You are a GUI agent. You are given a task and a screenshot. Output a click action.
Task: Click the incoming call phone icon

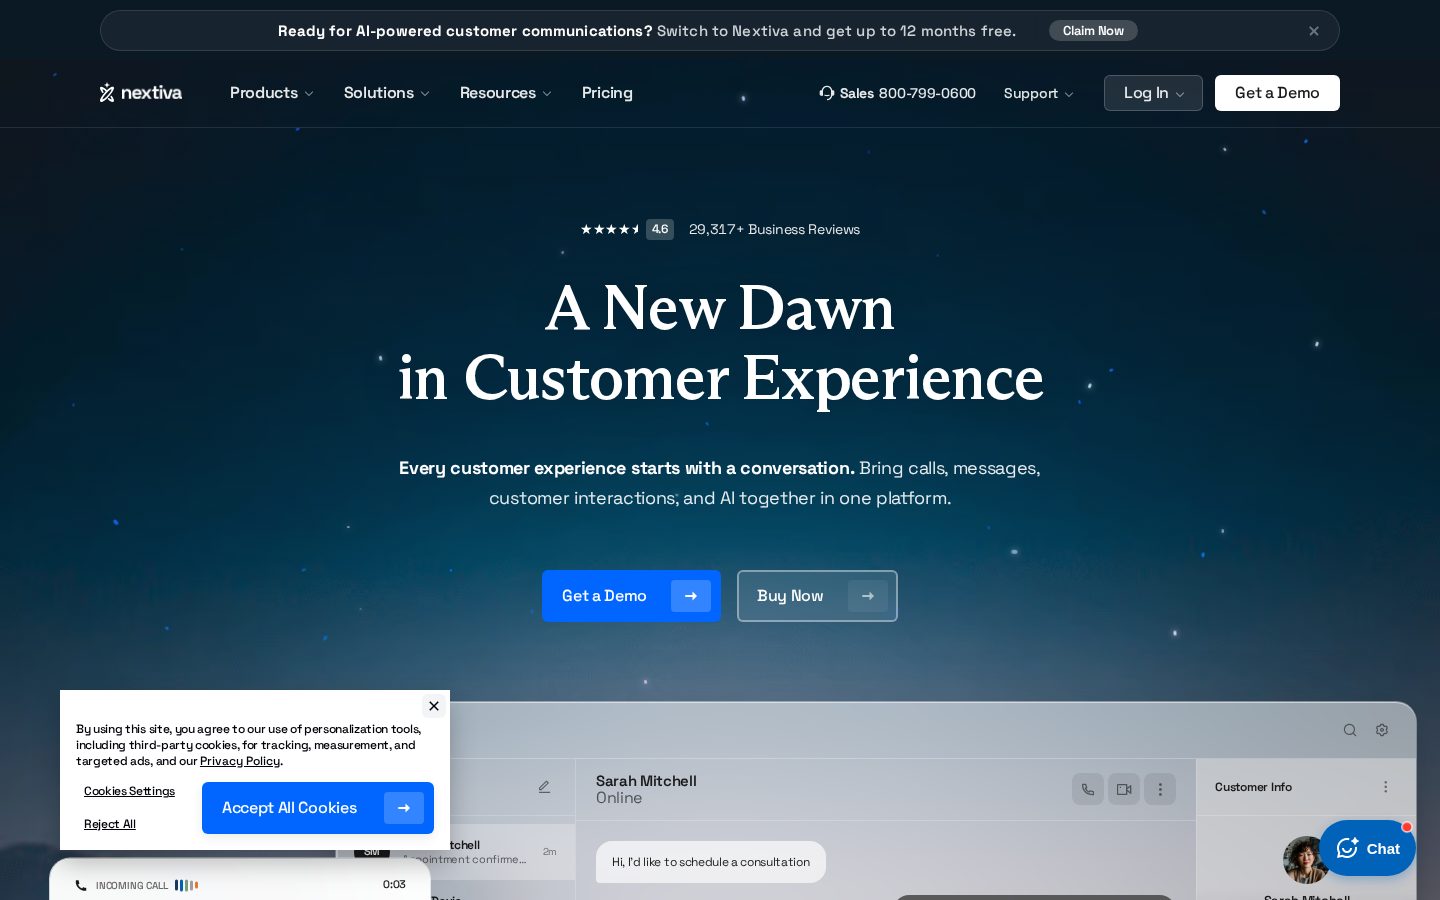coord(81,885)
